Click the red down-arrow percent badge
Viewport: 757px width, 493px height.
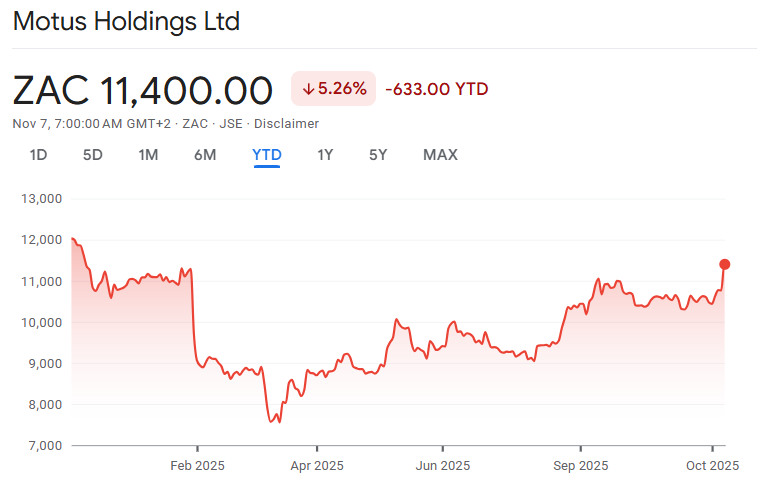[334, 89]
